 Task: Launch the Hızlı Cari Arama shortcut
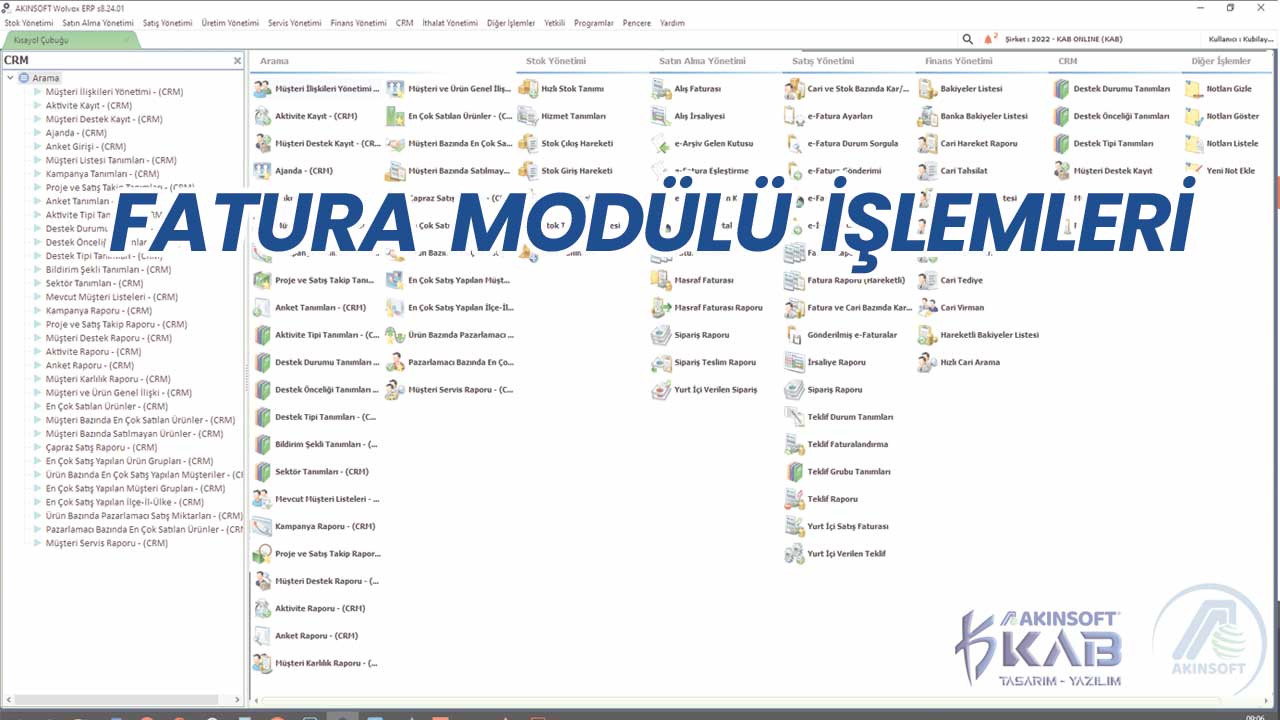959,362
